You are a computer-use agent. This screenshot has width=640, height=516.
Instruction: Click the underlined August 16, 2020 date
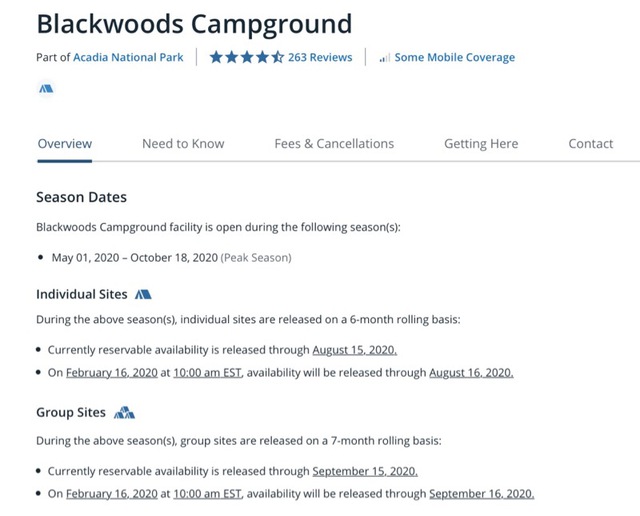[x=471, y=373]
